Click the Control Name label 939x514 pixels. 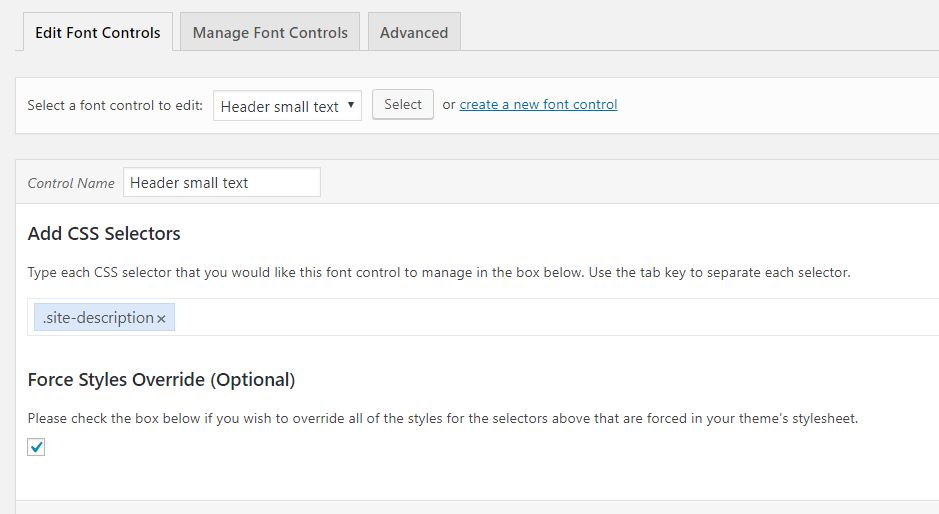tap(71, 183)
